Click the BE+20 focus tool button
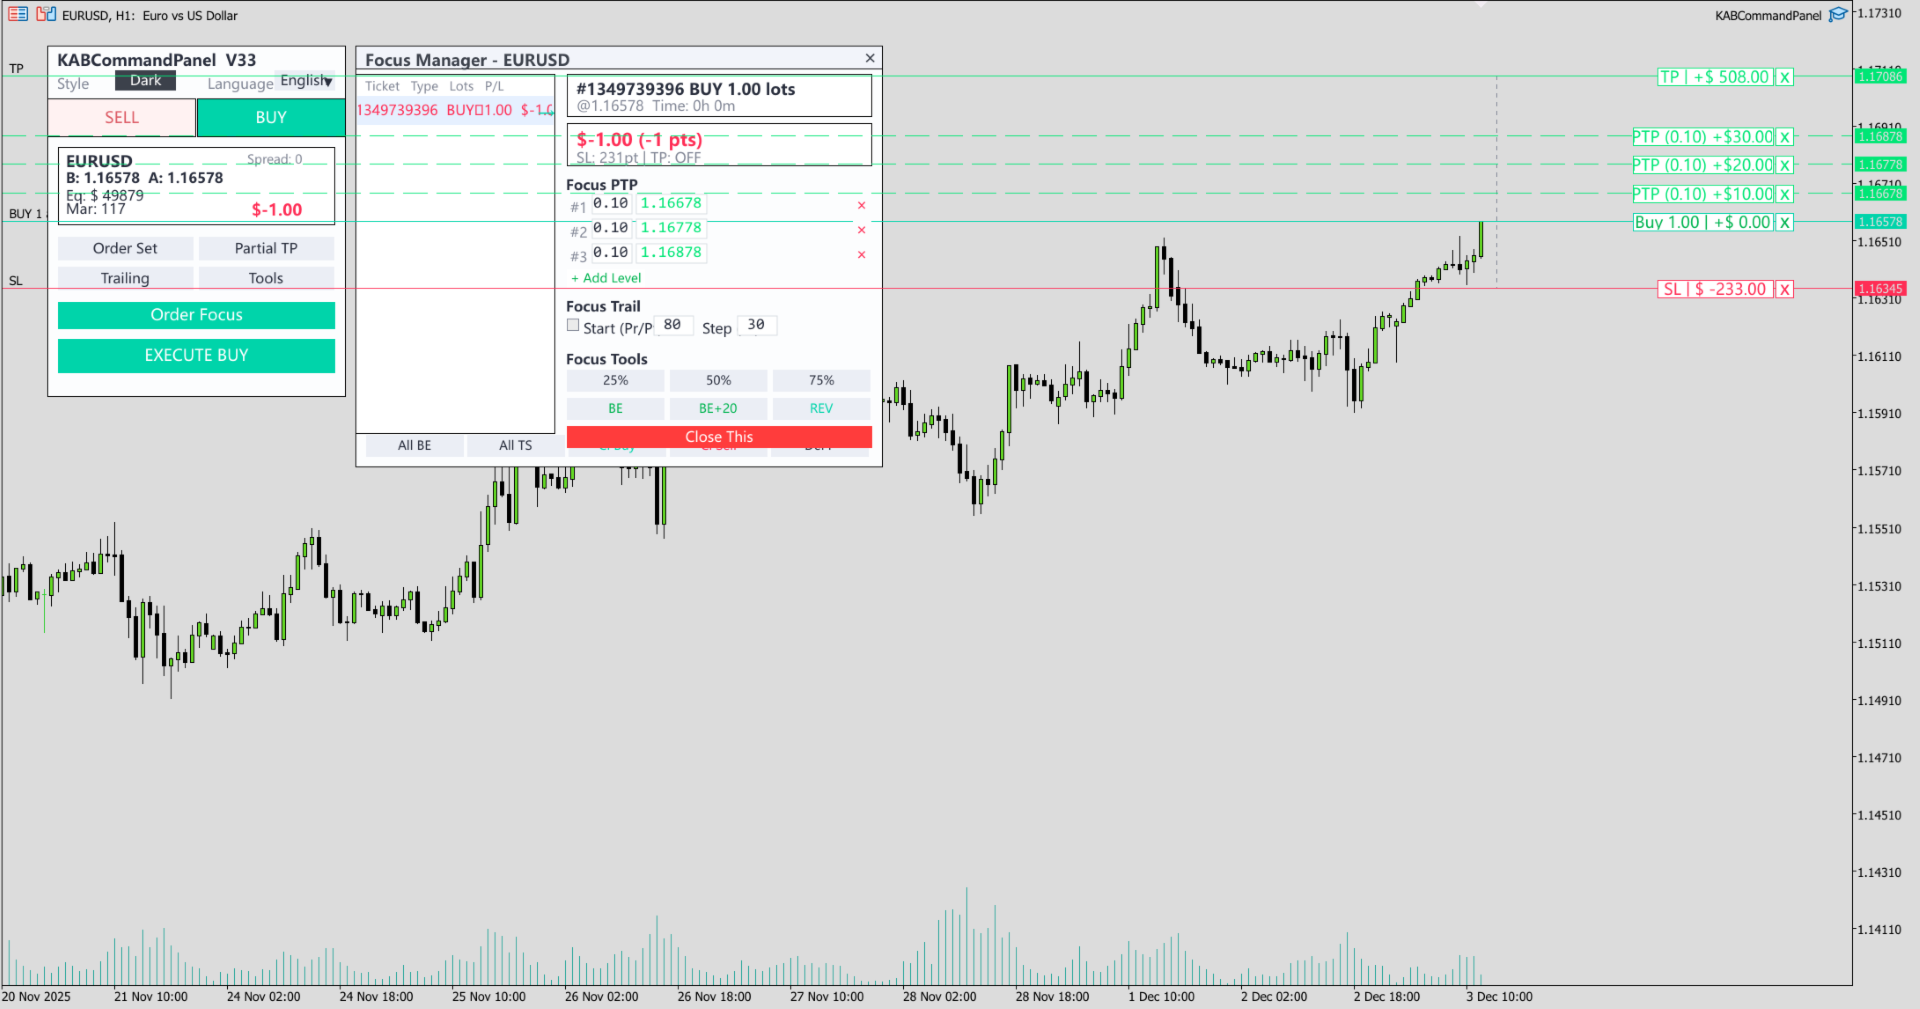The image size is (1920, 1009). coord(718,409)
